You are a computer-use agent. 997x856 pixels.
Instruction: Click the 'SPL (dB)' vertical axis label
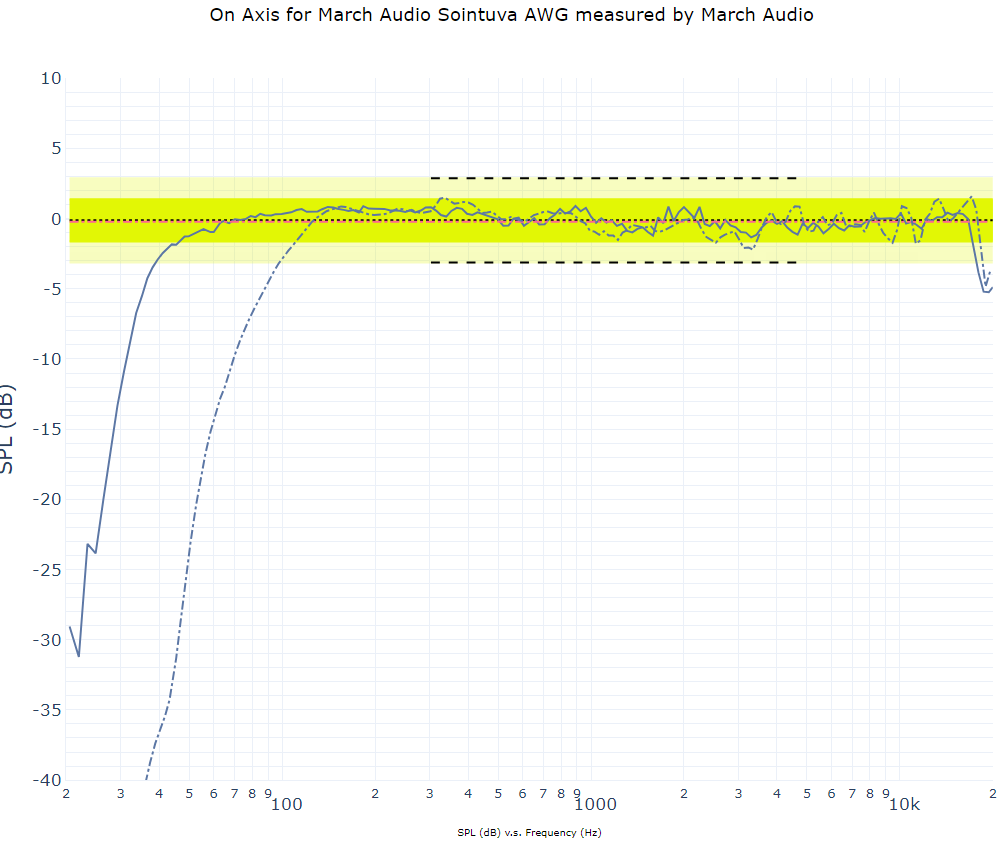point(7,429)
